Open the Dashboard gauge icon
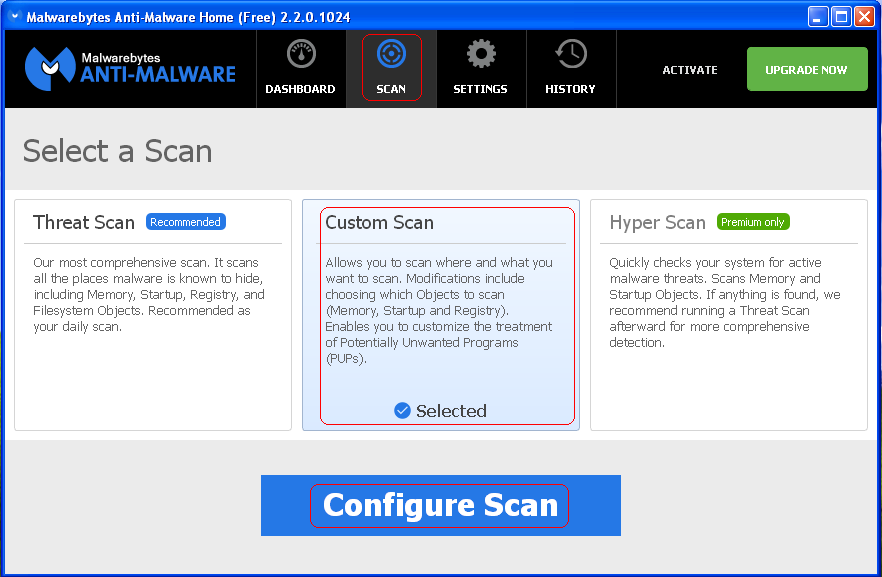882x577 pixels. (302, 54)
